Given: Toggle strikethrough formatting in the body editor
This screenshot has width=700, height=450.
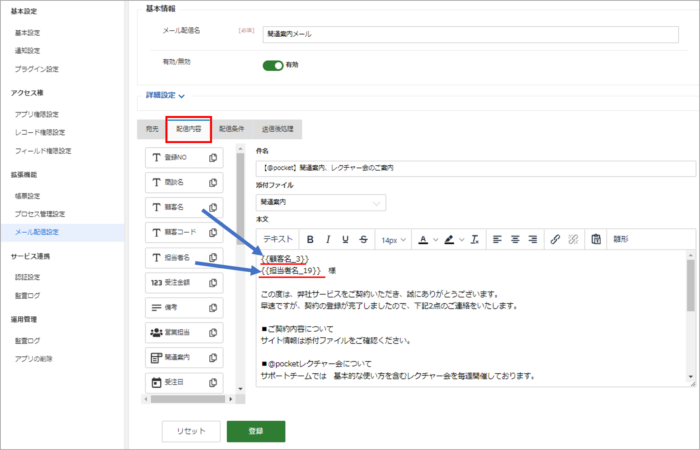Looking at the screenshot, I should (363, 240).
